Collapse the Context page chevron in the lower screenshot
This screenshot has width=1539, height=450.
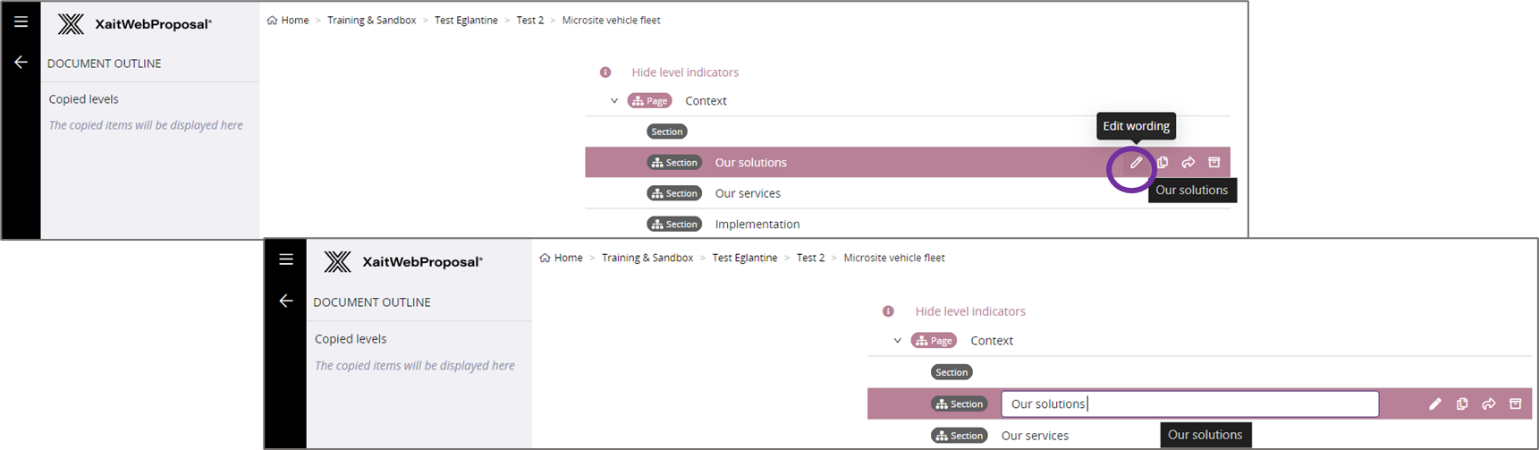(897, 340)
